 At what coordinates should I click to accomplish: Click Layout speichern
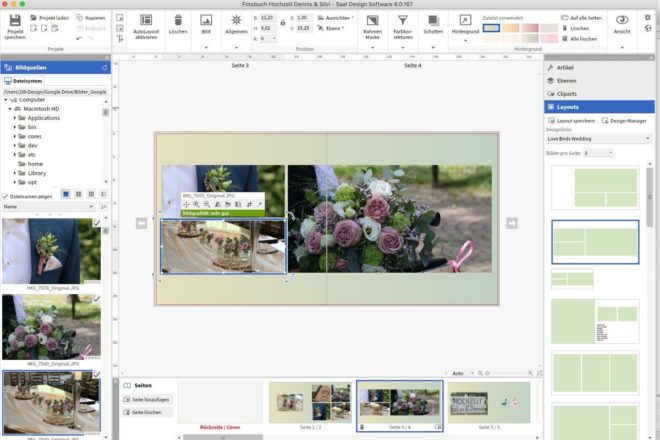[x=572, y=121]
